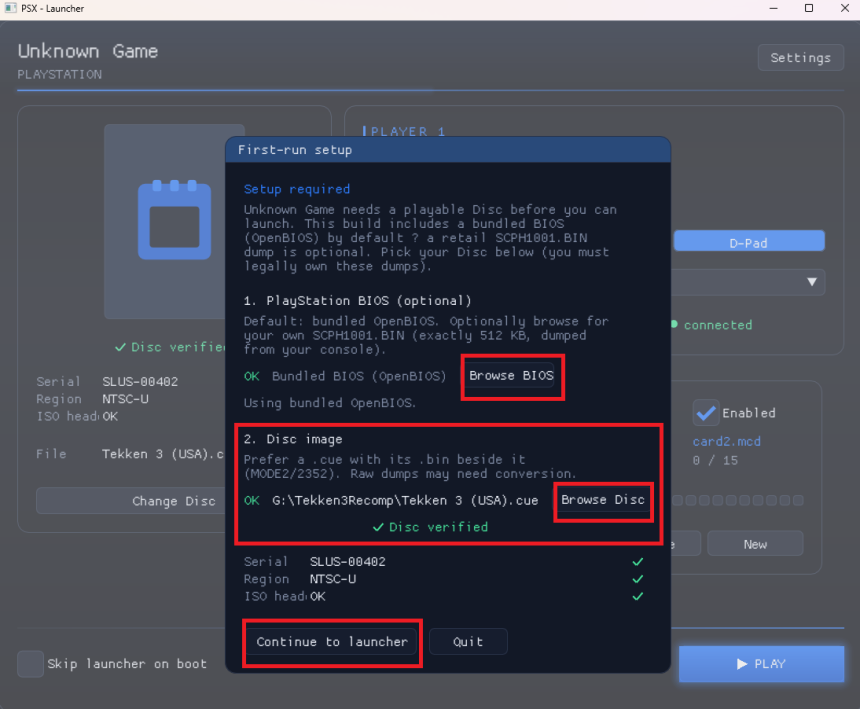Viewport: 860px width, 709px height.
Task: Click the memory card block slots row
Action: click(x=738, y=500)
